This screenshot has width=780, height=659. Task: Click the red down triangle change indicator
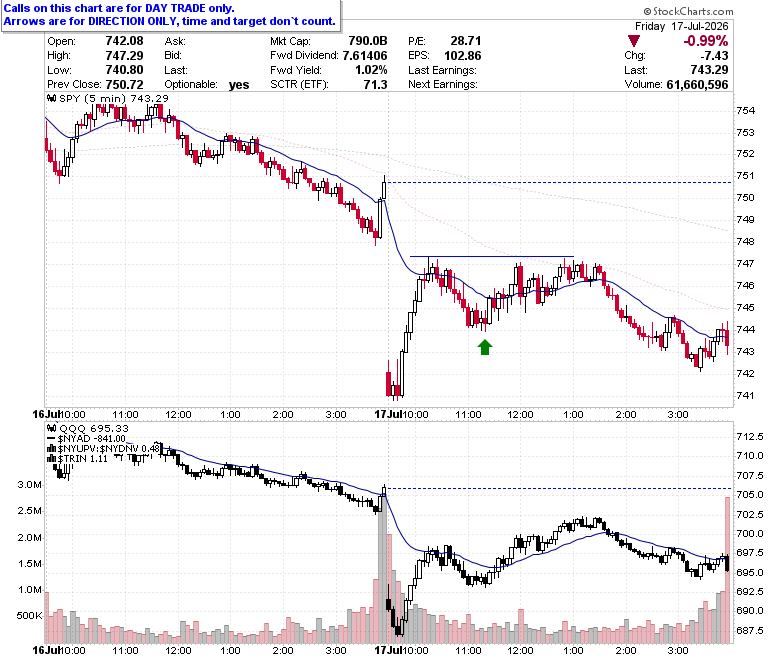(x=634, y=41)
